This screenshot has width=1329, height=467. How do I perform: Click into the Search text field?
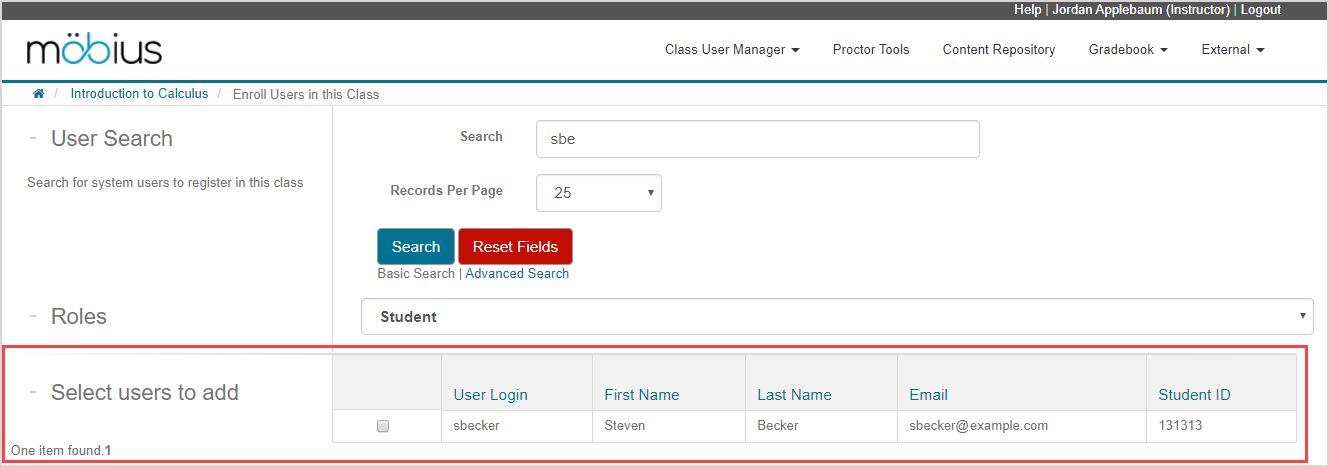[x=757, y=139]
